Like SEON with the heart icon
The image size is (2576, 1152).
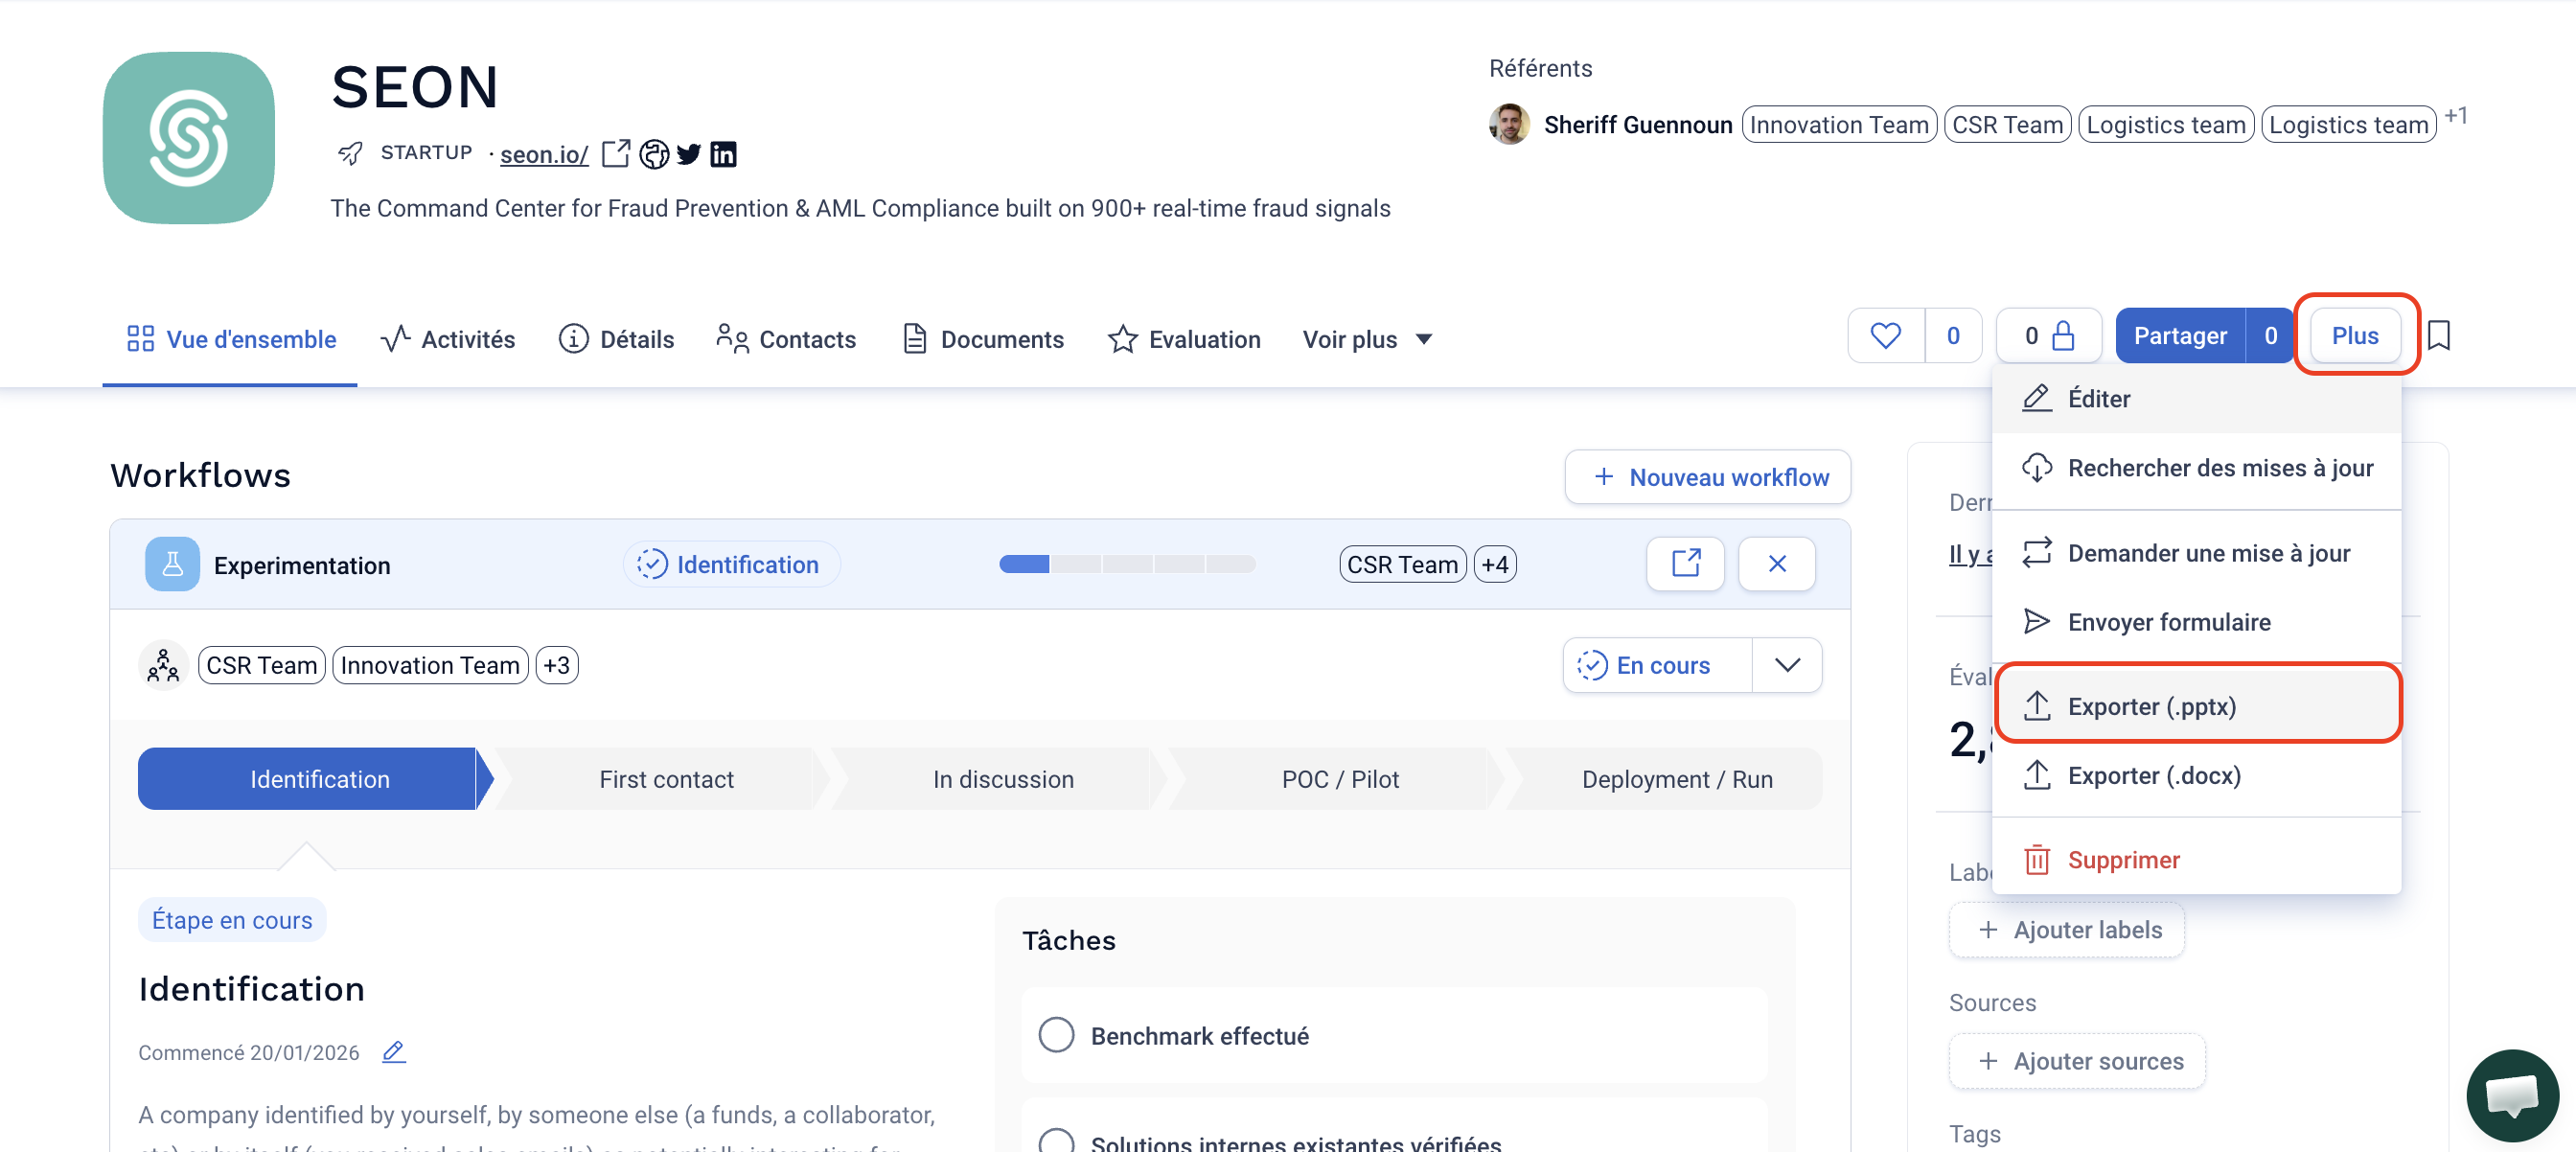(x=1886, y=336)
